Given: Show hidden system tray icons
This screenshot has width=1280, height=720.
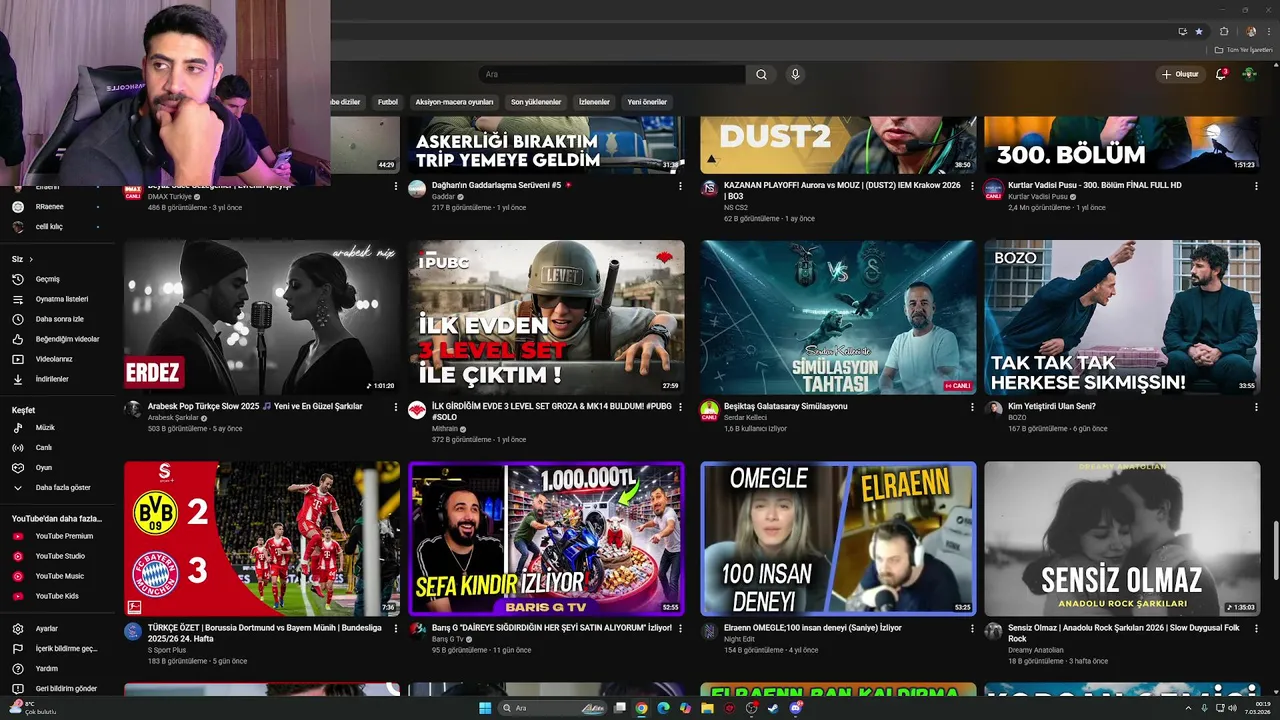Looking at the screenshot, I should coord(1189,708).
